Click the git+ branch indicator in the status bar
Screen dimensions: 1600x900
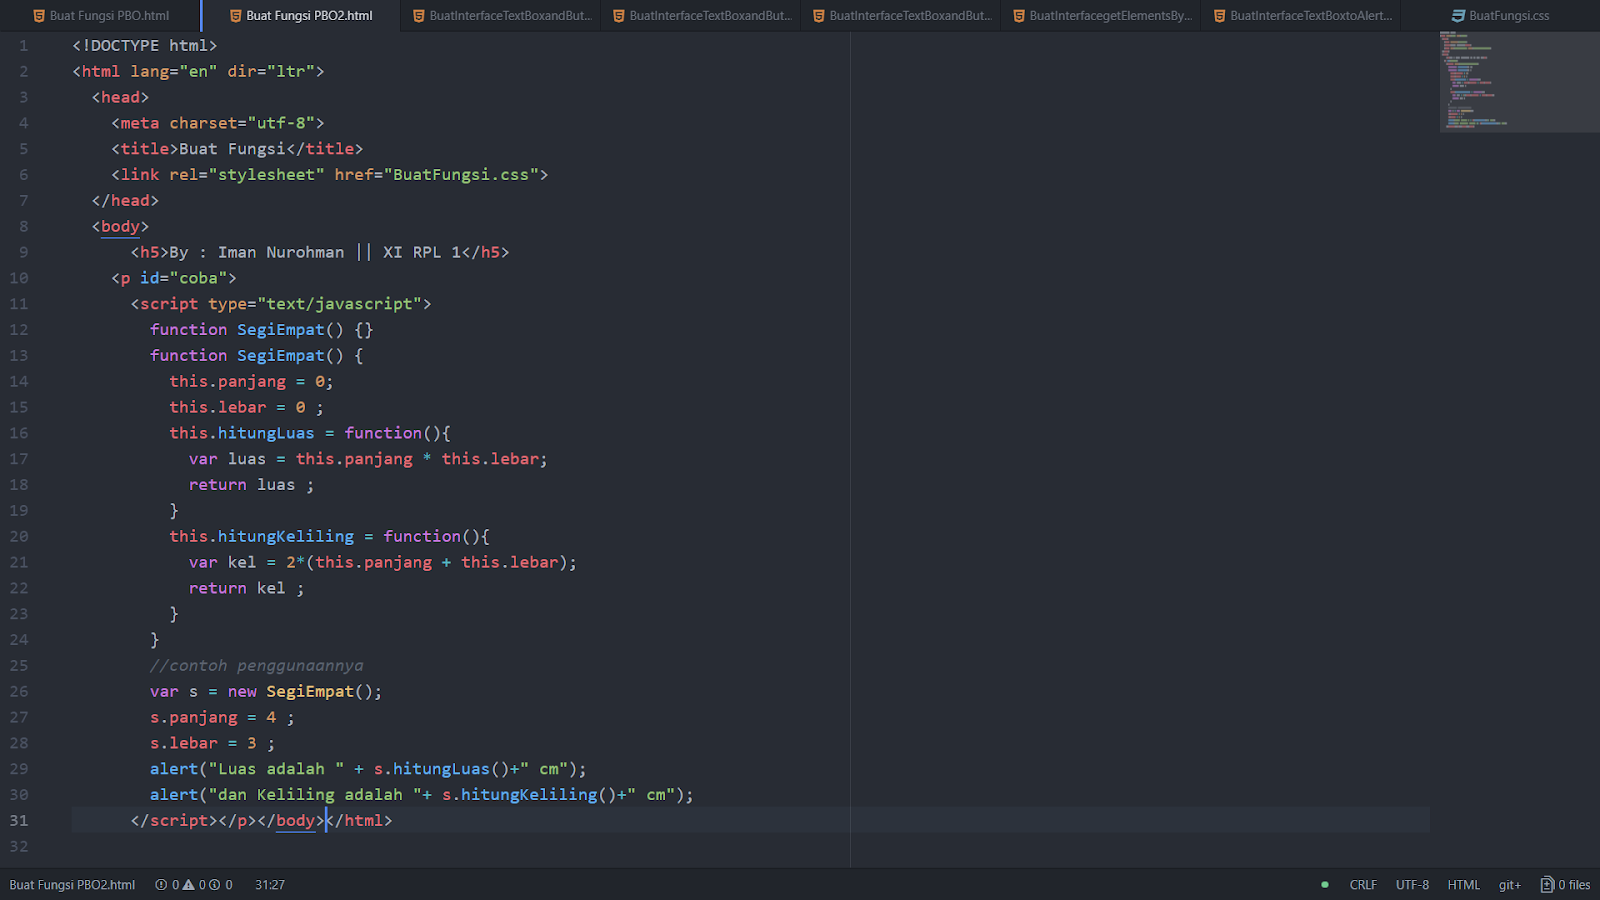coord(1510,885)
